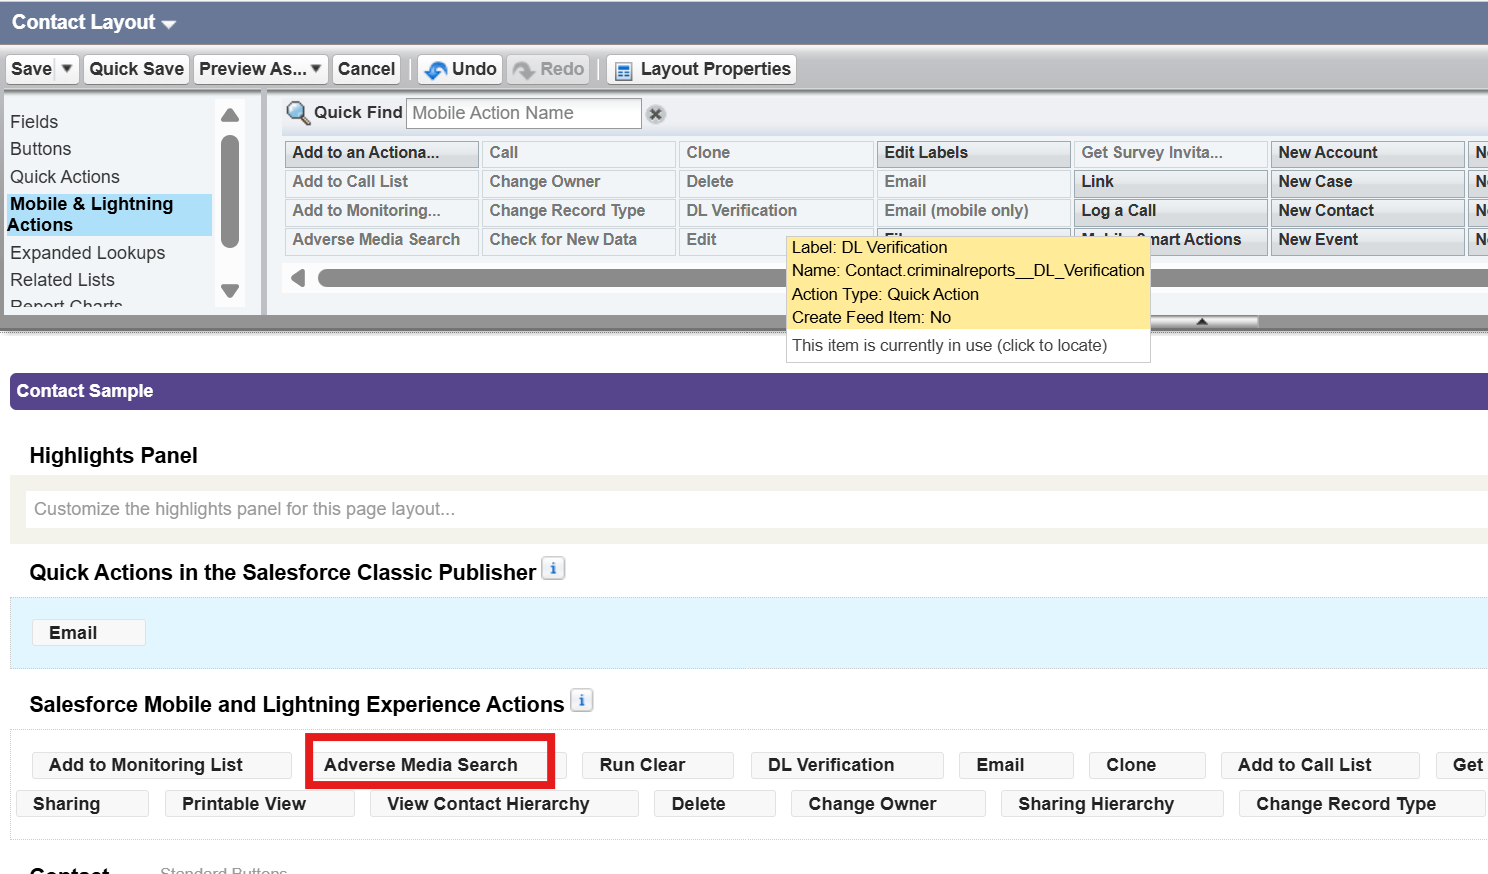Open the Contact Layout dropdown arrow
This screenshot has width=1488, height=874.
[168, 24]
